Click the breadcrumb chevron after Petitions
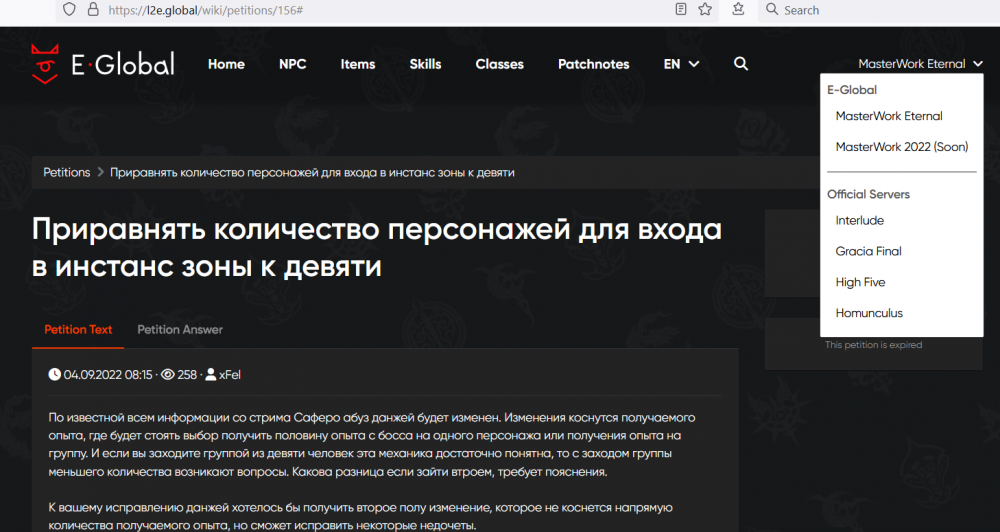 100,172
